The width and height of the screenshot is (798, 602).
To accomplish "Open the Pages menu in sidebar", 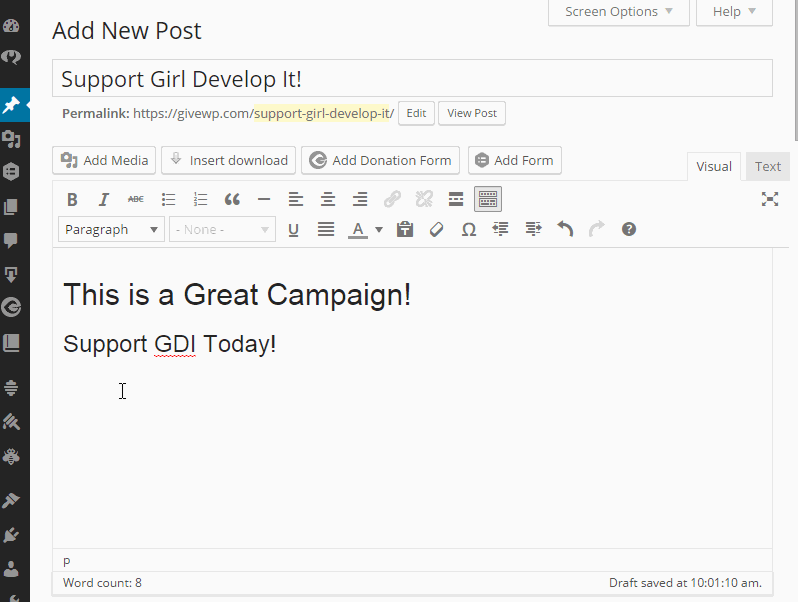I will [11, 207].
